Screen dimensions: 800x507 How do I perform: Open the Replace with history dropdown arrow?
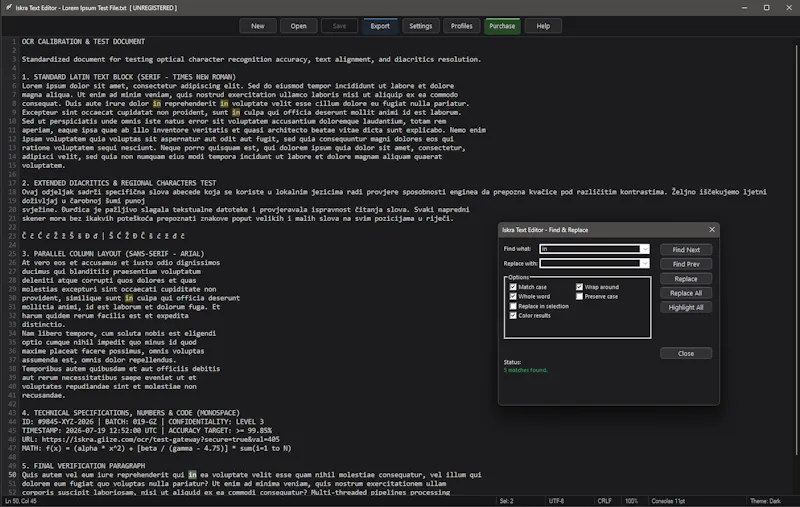coord(645,263)
